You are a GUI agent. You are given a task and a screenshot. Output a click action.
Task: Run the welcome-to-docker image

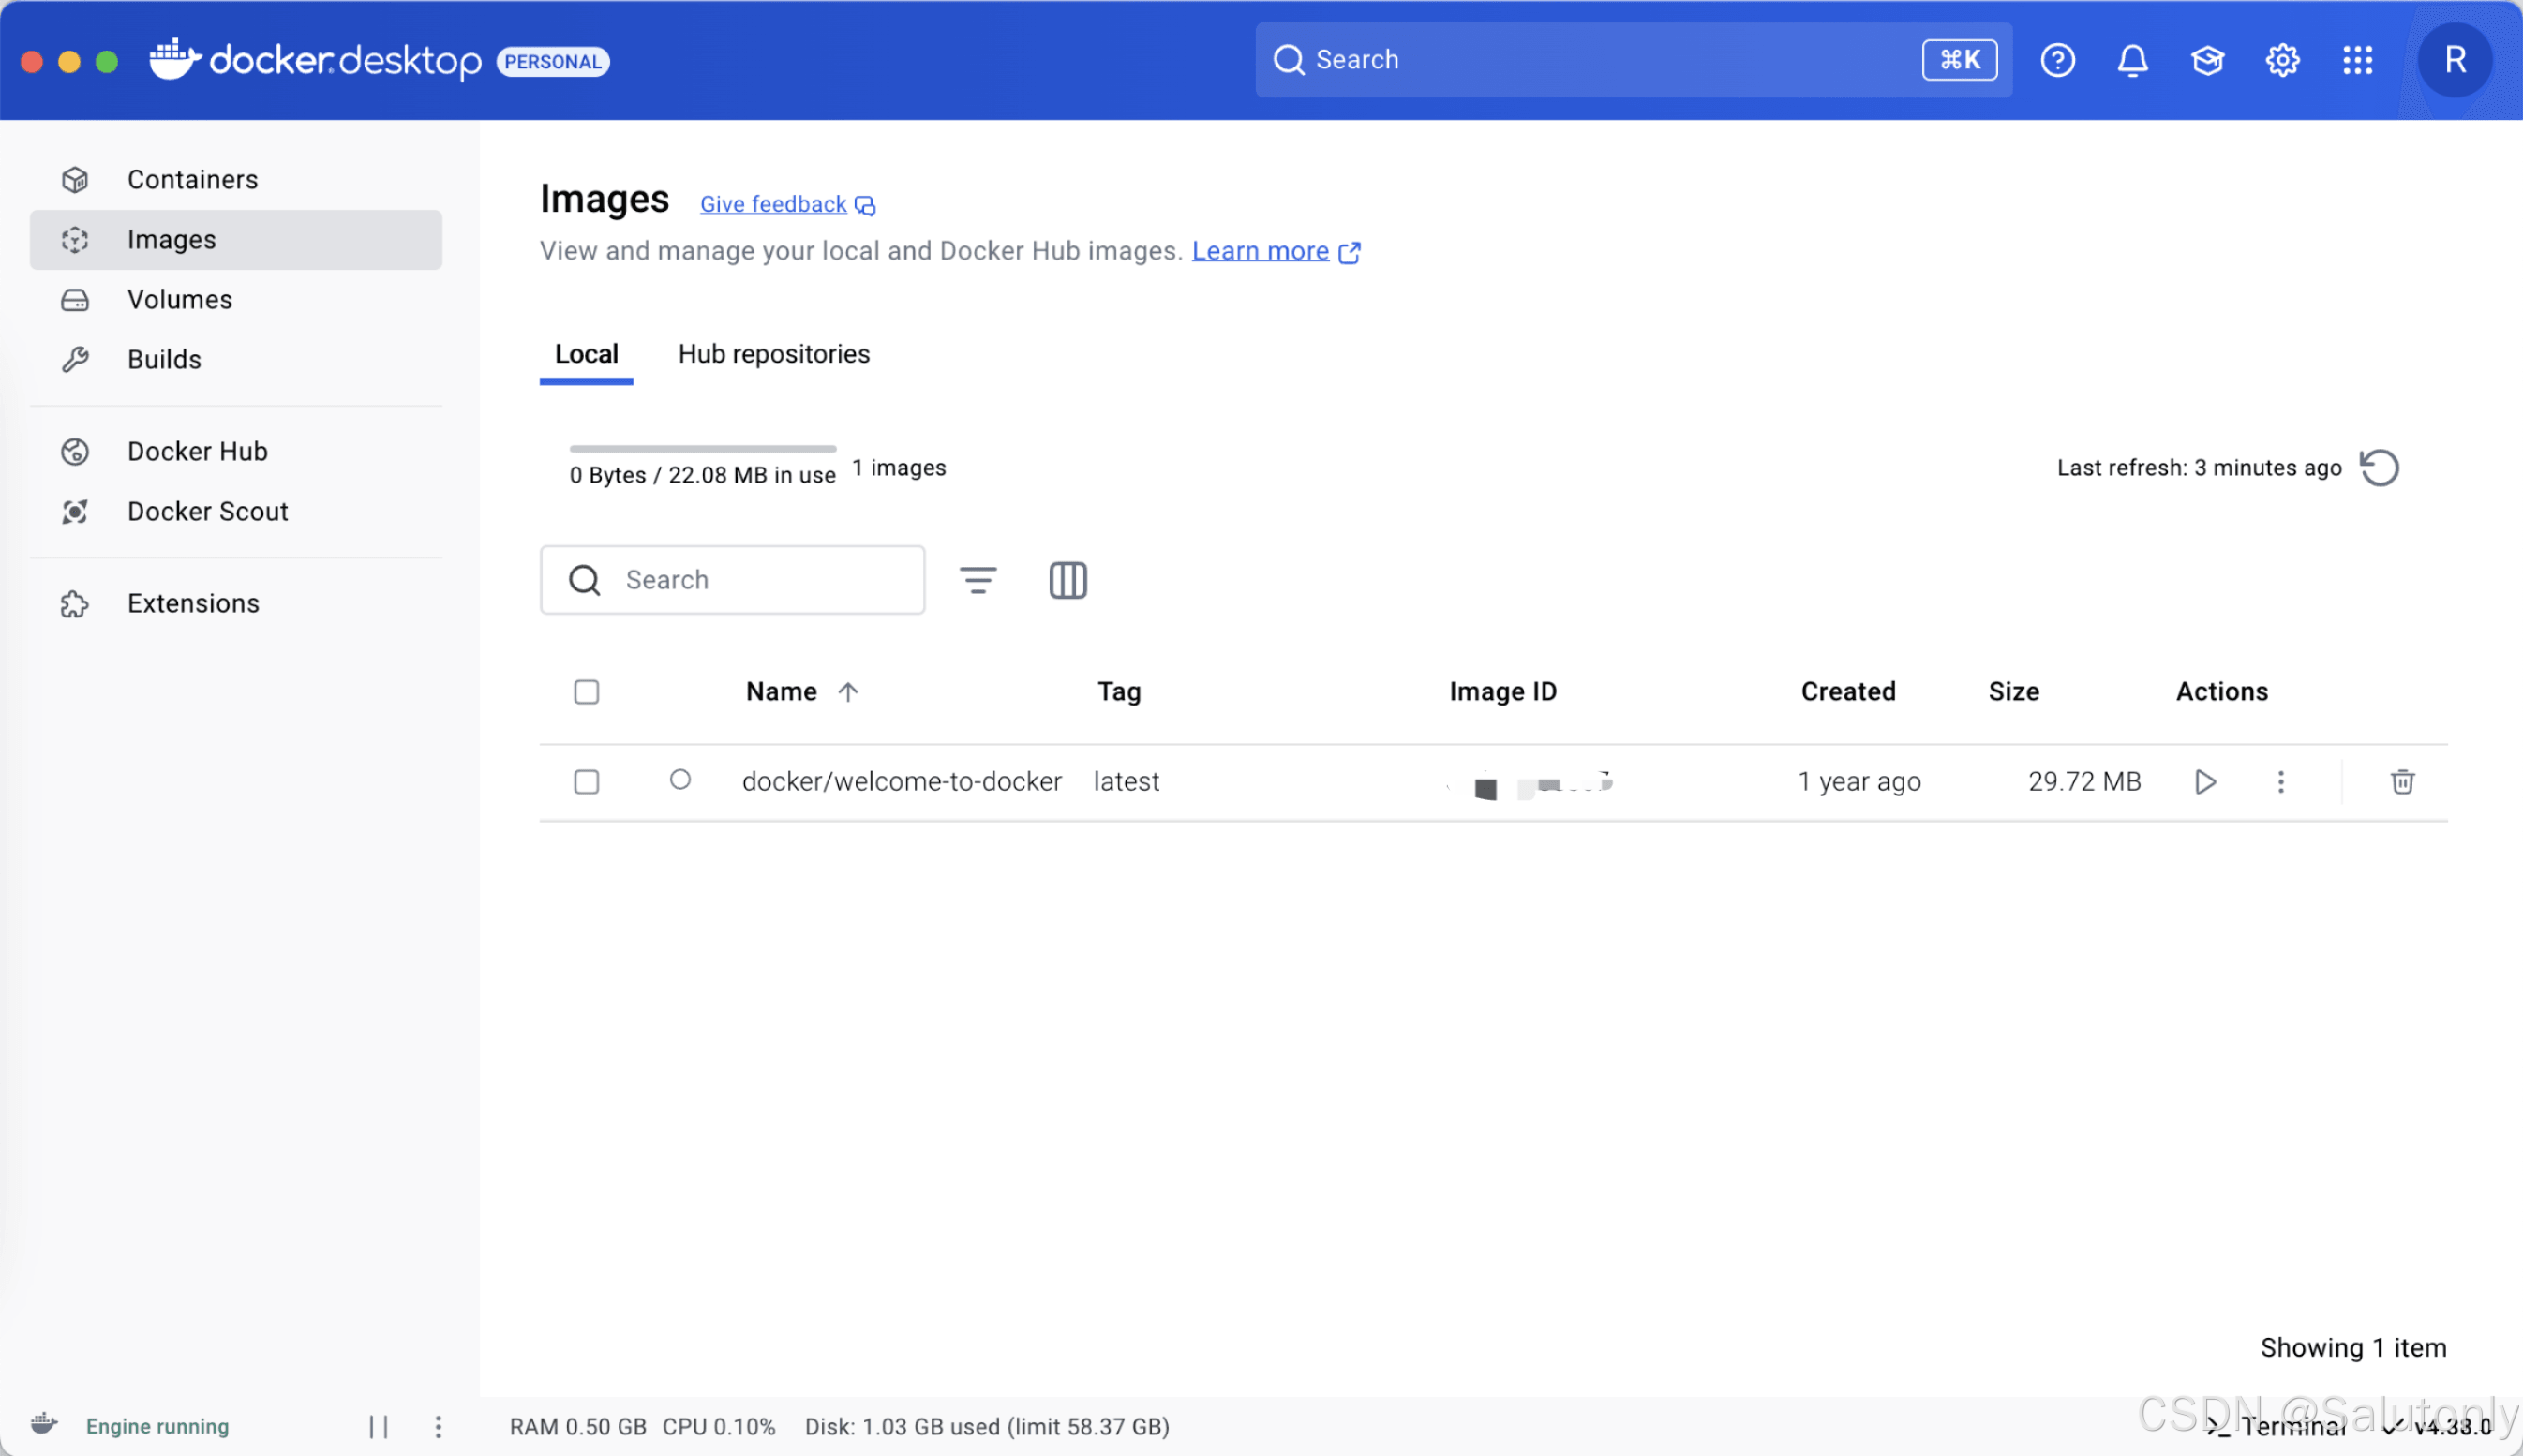pyautogui.click(x=2205, y=782)
